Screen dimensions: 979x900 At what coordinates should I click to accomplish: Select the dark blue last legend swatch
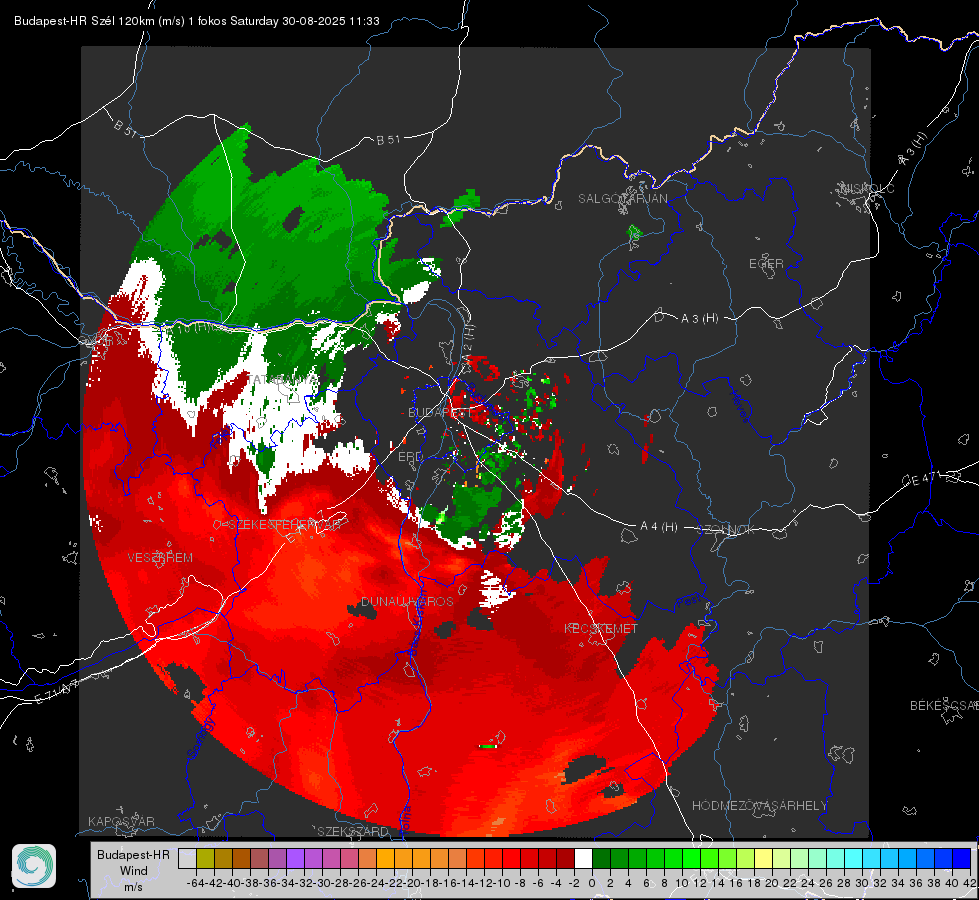pyautogui.click(x=962, y=859)
